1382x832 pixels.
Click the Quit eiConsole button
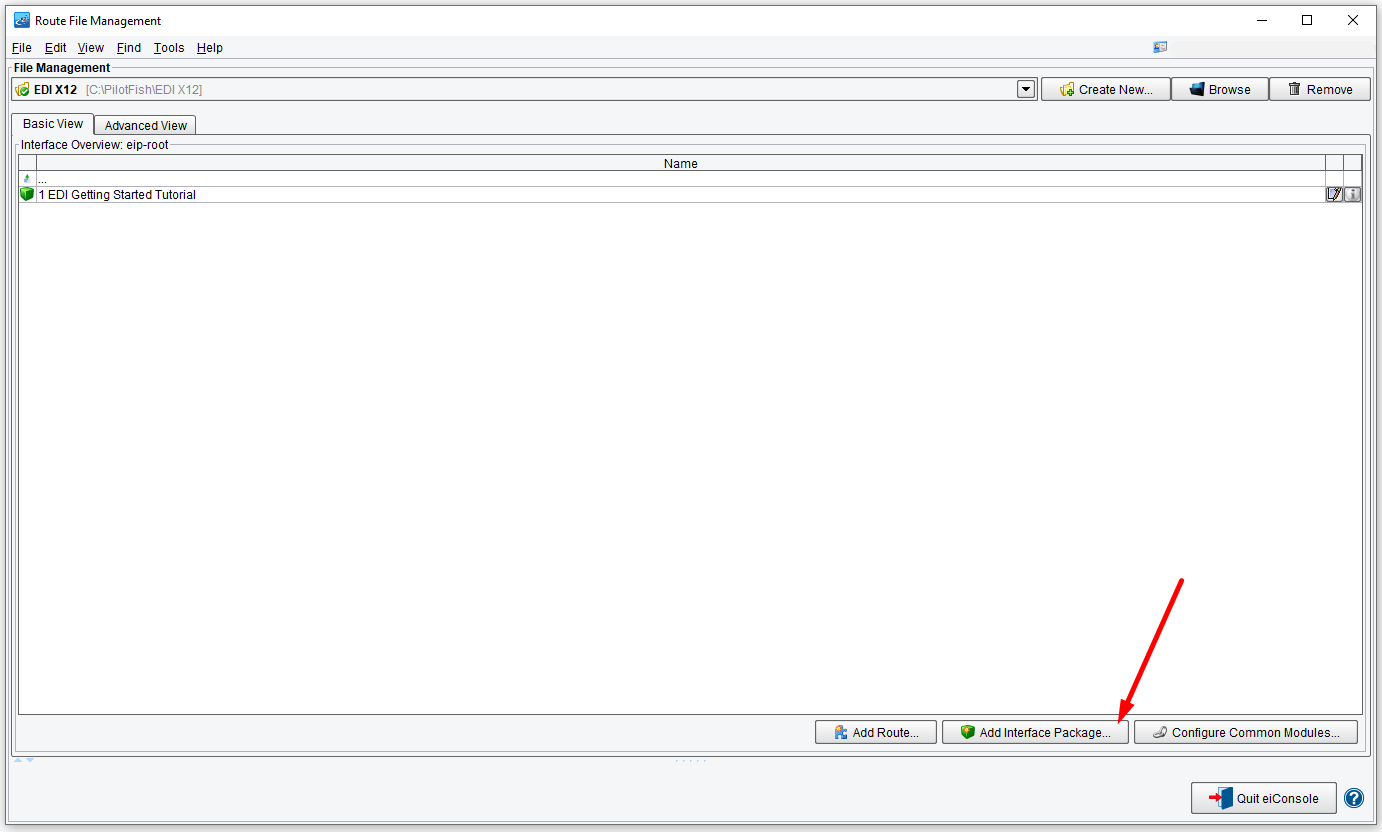(1263, 798)
